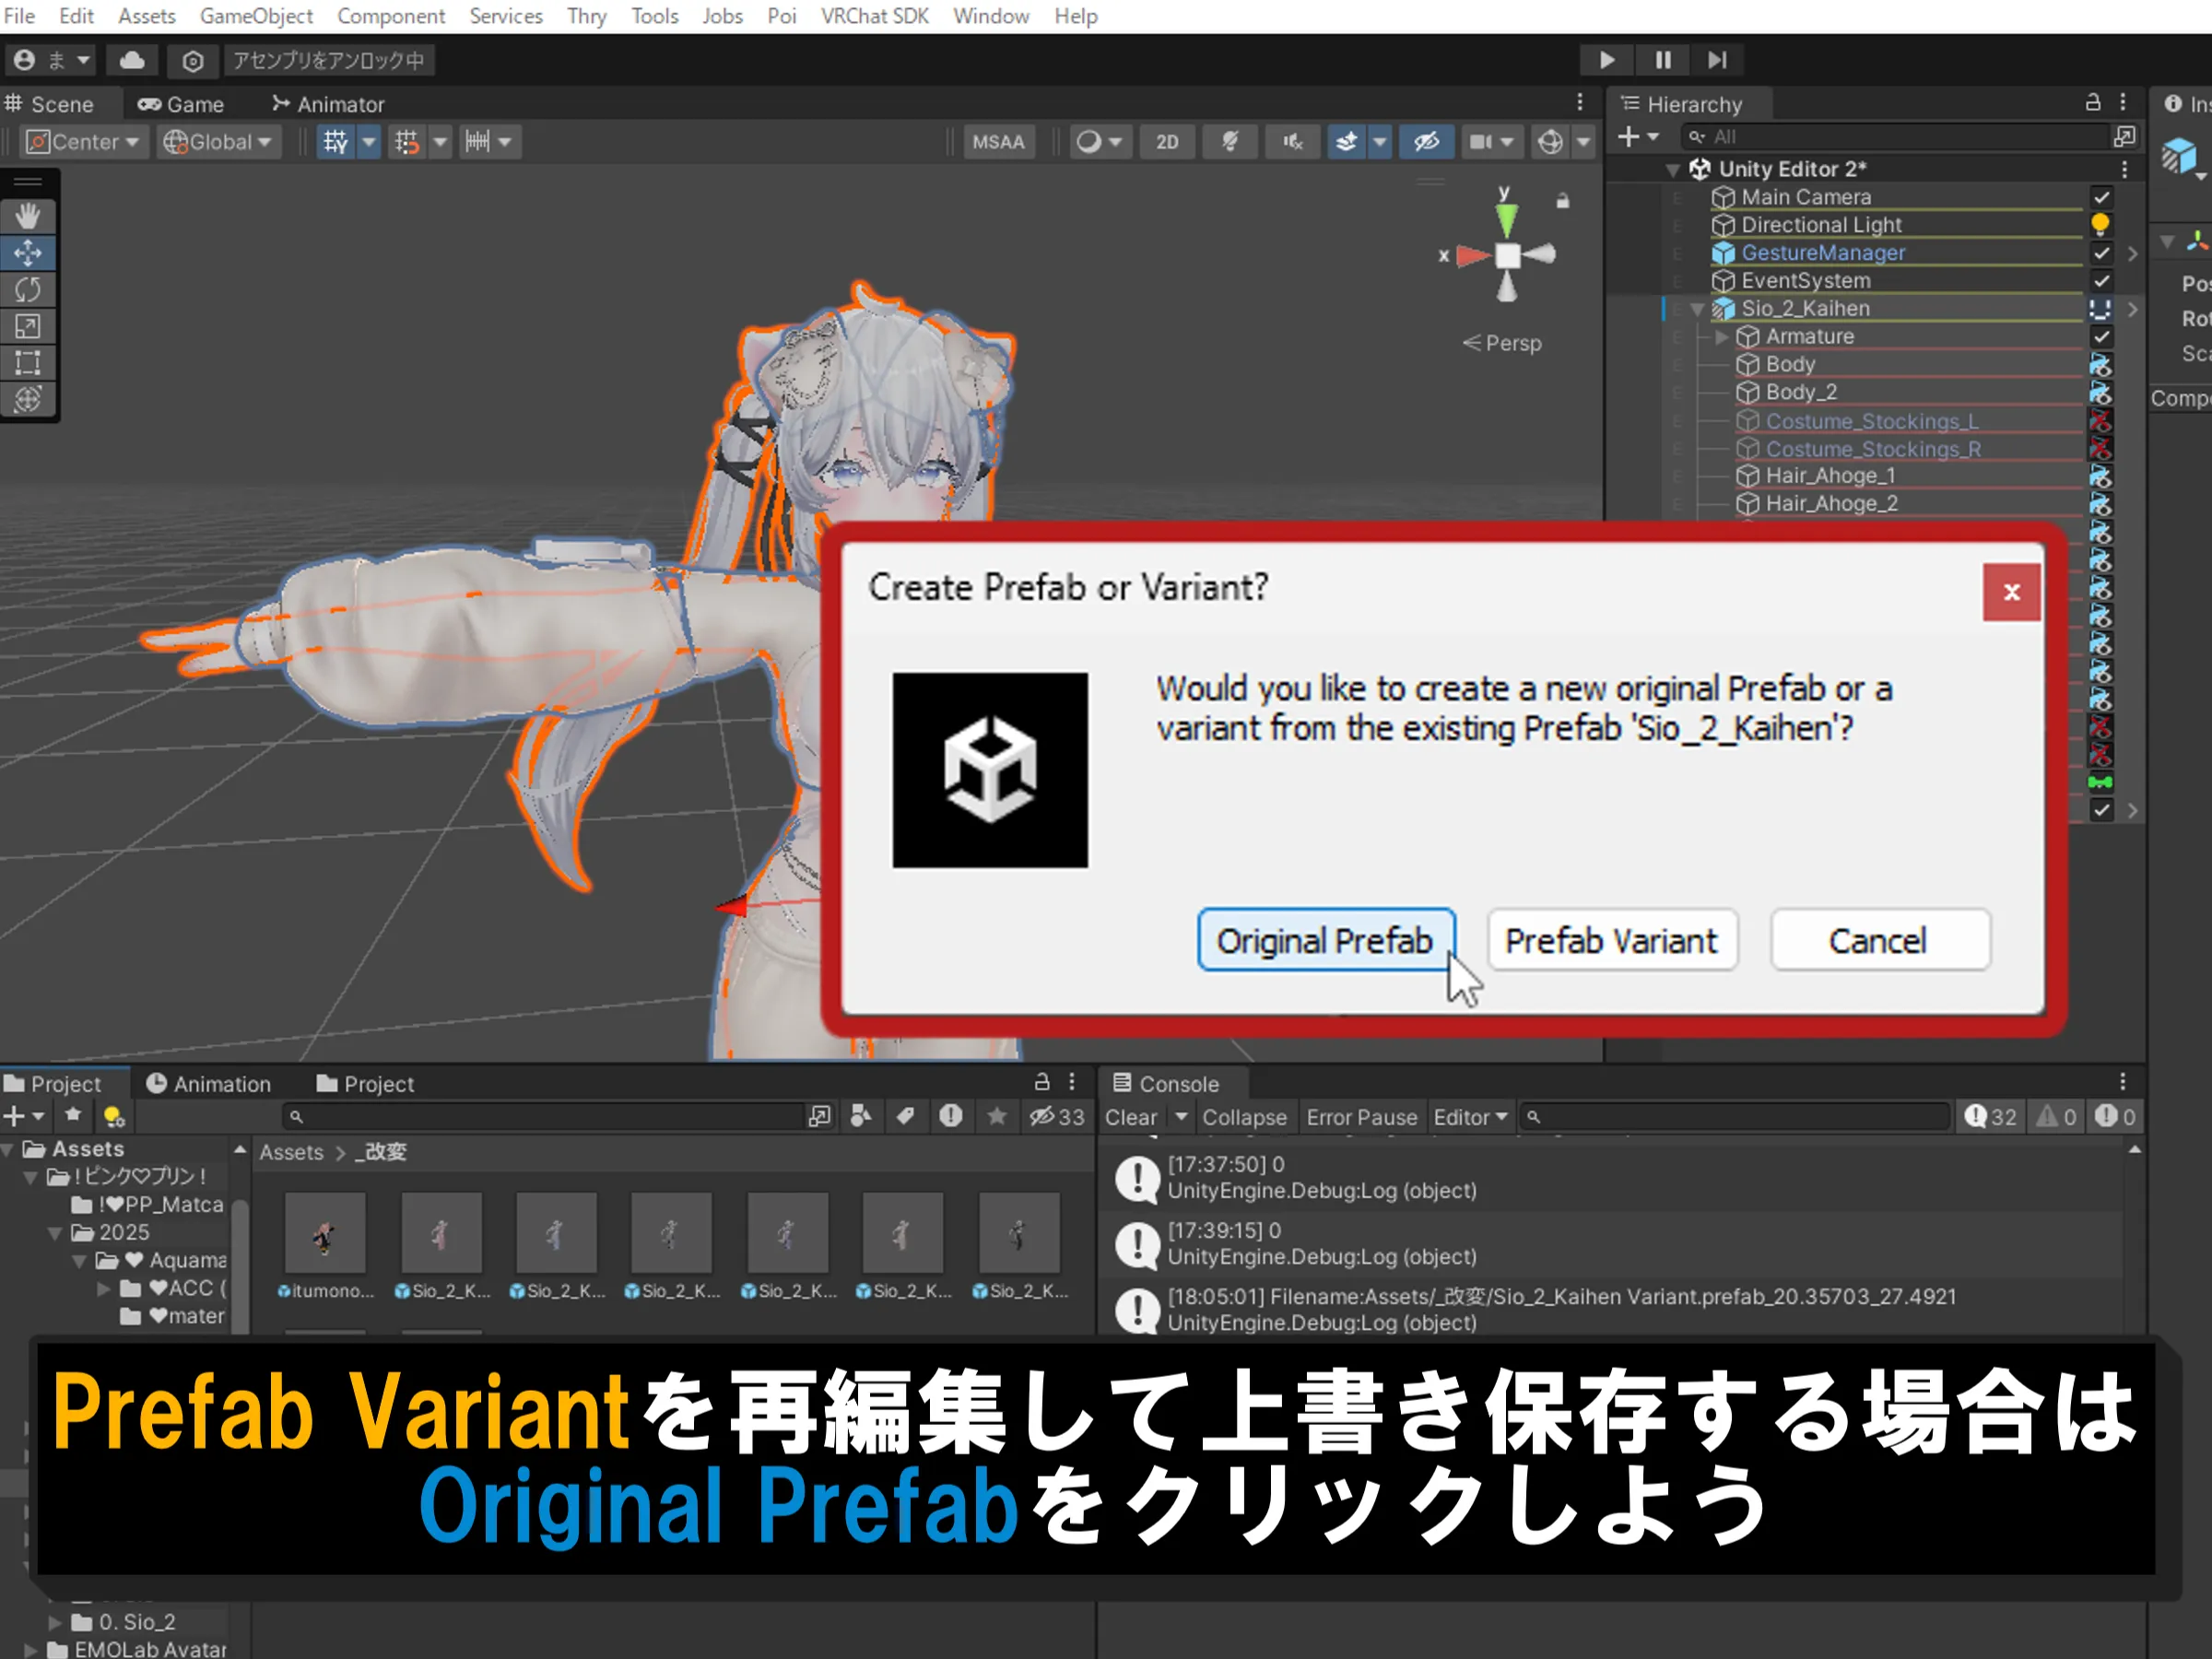Click the Hierarchy search field
The height and width of the screenshot is (1659, 2212).
click(x=1893, y=137)
